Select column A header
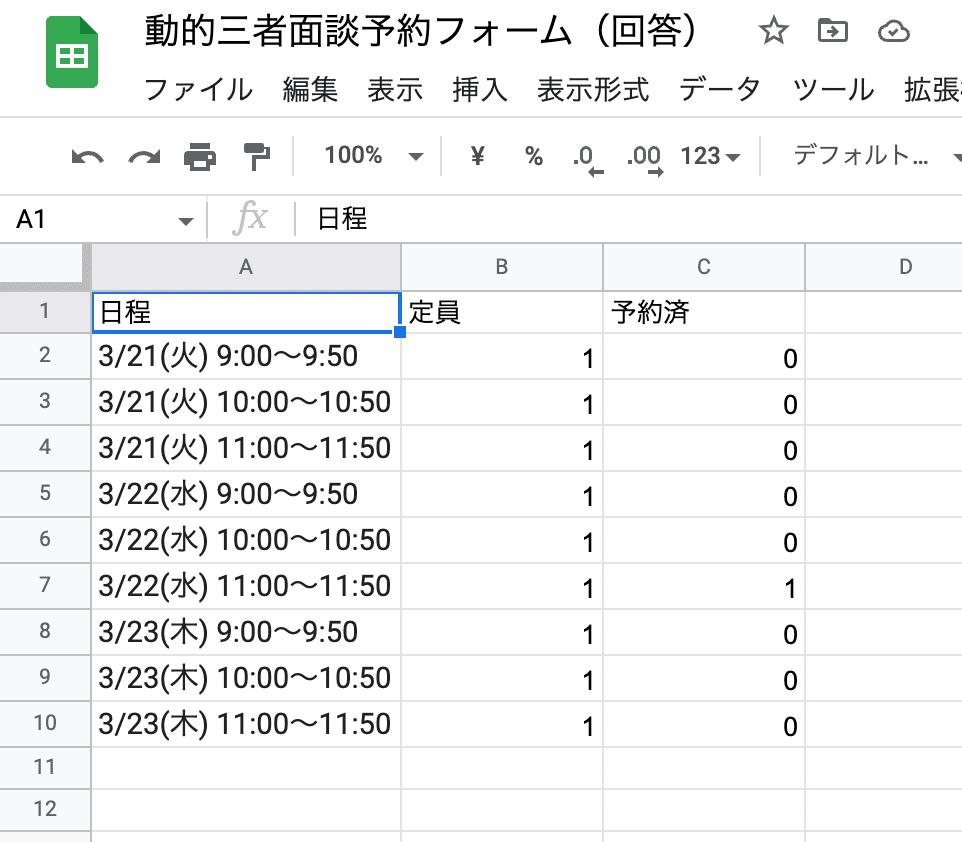 246,267
